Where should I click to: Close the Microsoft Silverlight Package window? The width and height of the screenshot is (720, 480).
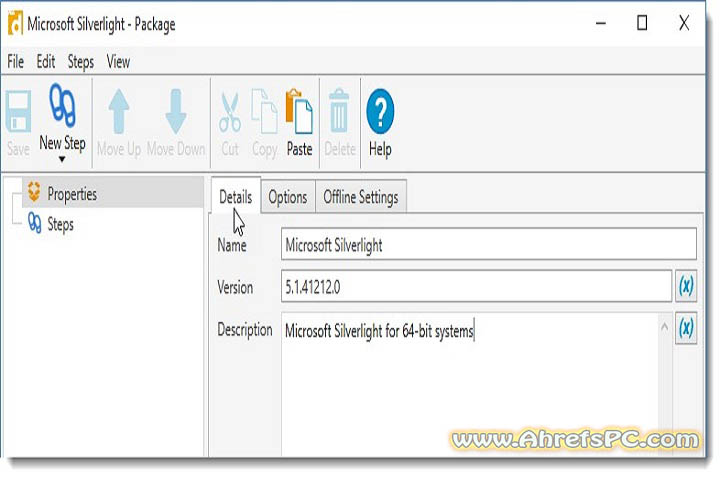point(684,23)
